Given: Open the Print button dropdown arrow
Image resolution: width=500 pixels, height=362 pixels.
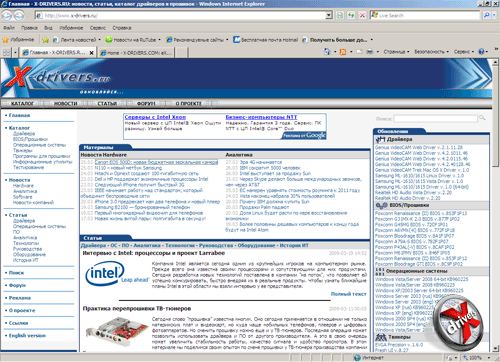Looking at the screenshot, I should (378, 52).
